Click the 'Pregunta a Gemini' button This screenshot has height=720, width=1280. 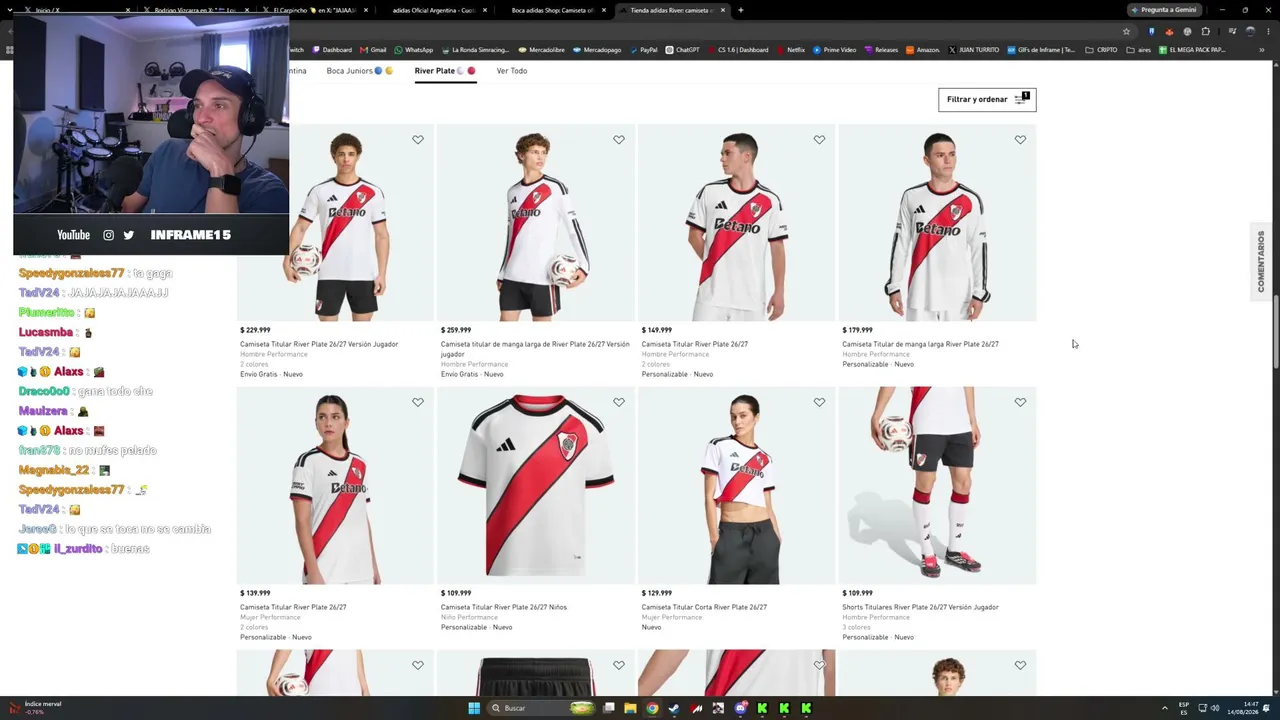pyautogui.click(x=1164, y=10)
